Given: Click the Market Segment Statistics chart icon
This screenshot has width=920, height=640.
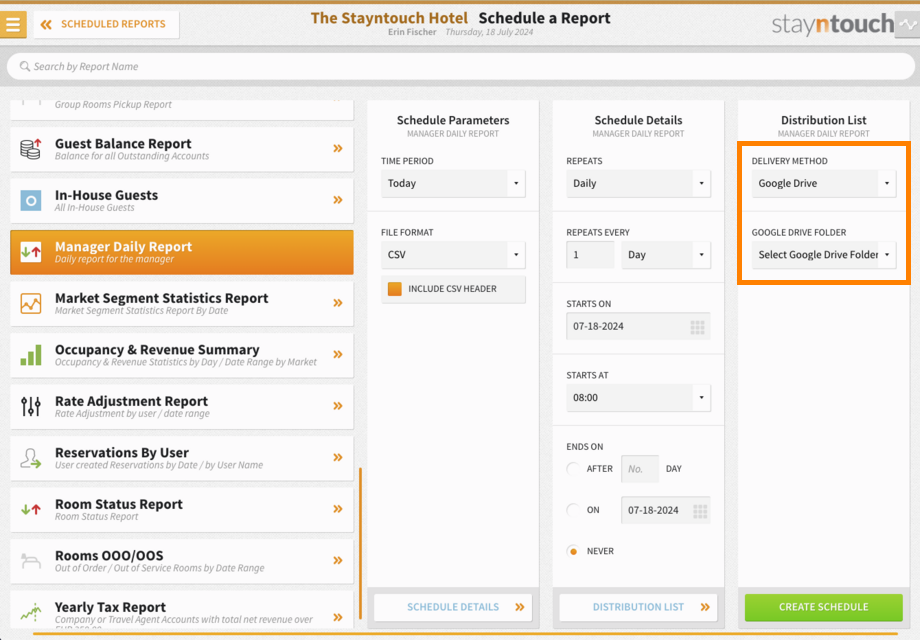Looking at the screenshot, I should point(31,303).
